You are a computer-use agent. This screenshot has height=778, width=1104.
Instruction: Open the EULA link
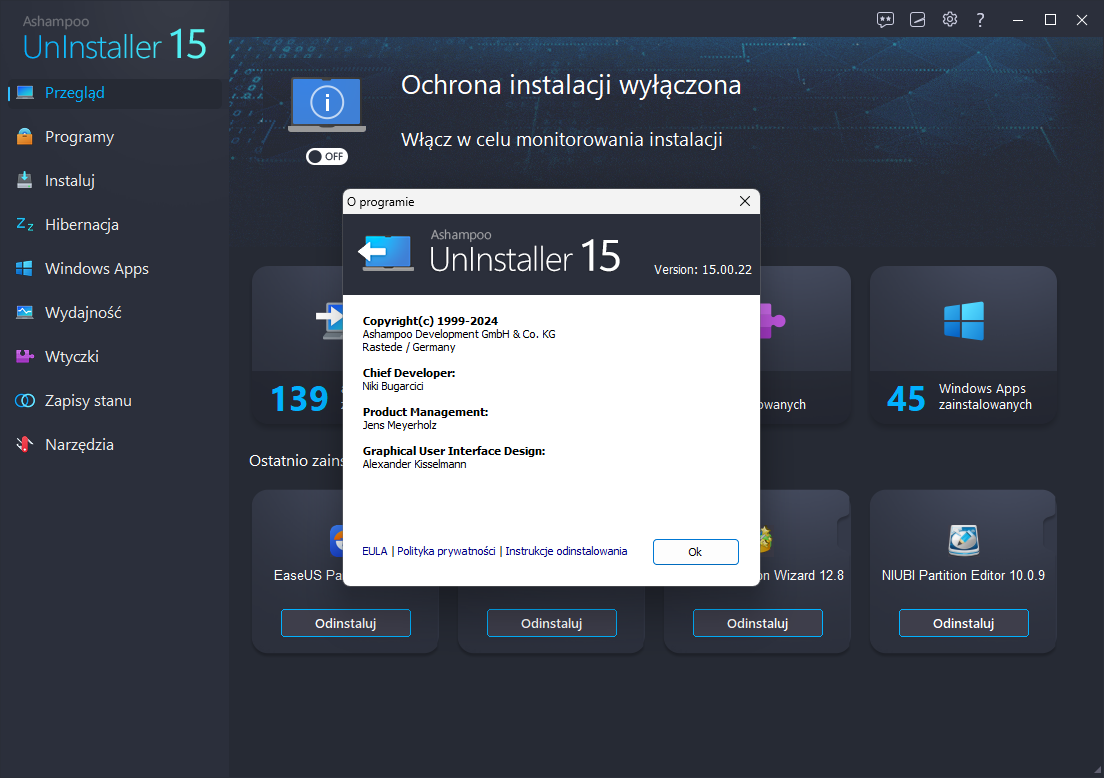[x=375, y=551]
